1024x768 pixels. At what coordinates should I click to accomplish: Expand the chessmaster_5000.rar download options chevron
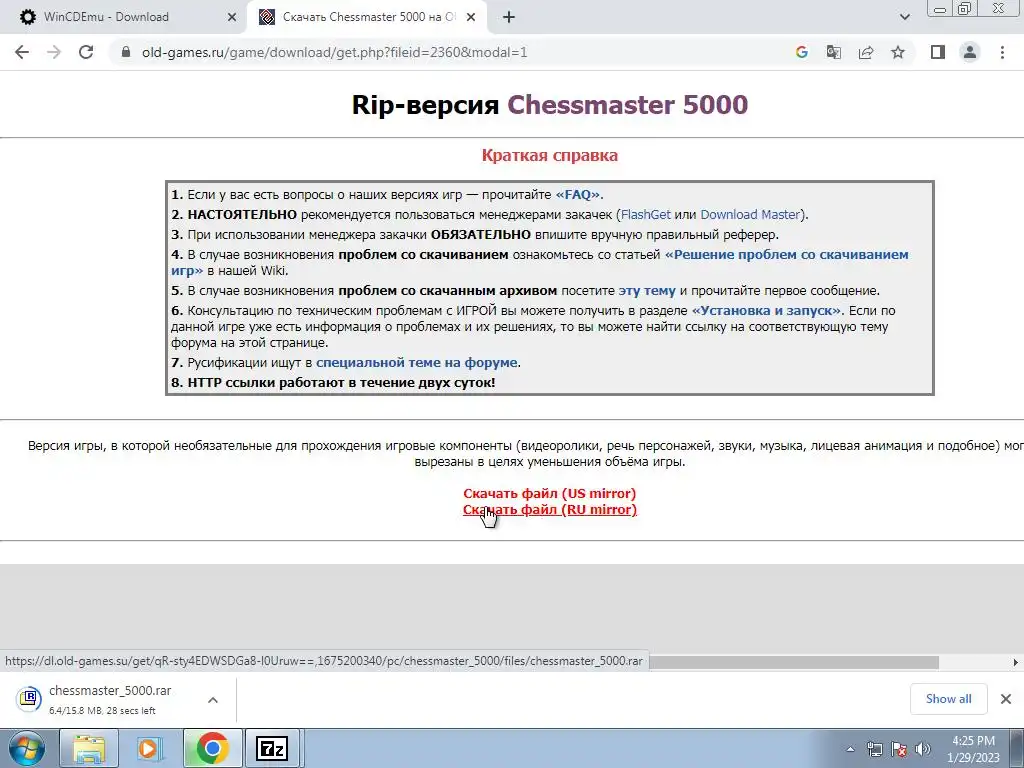coord(212,700)
